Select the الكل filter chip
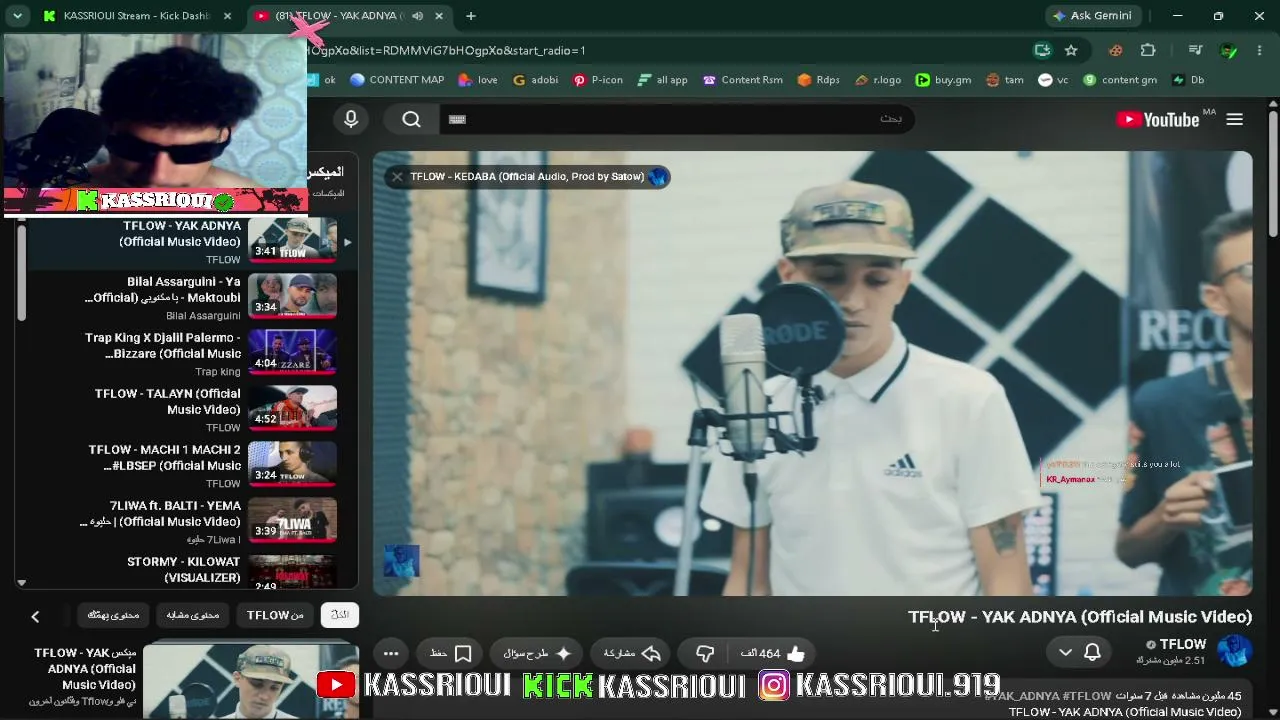 click(340, 615)
